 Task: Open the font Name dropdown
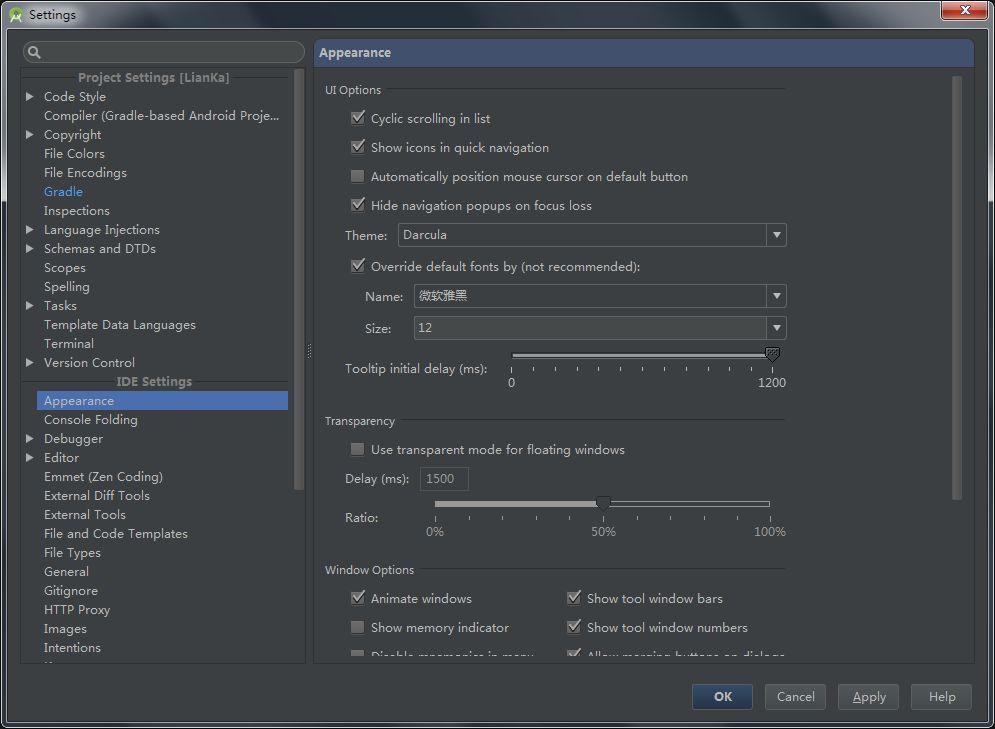click(x=776, y=297)
